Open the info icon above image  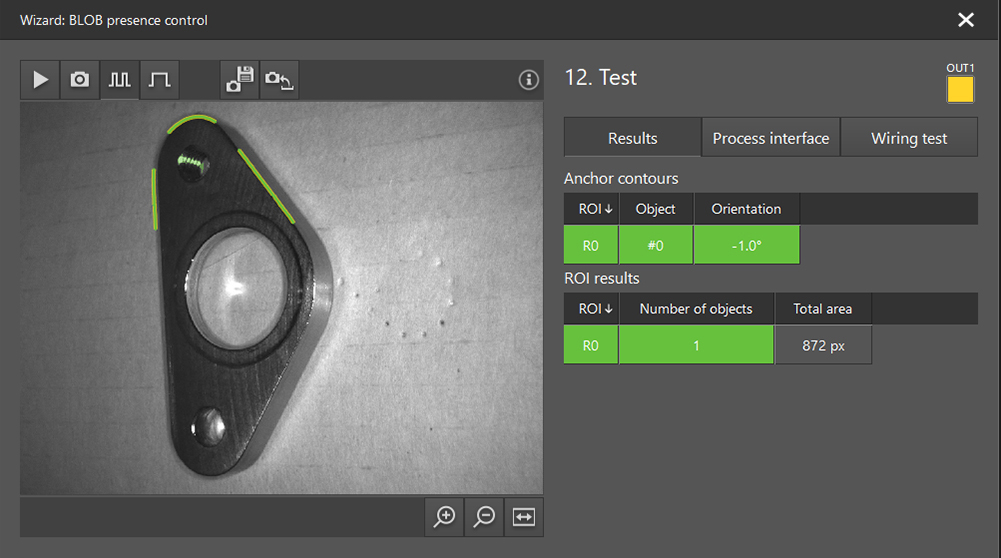coord(529,80)
